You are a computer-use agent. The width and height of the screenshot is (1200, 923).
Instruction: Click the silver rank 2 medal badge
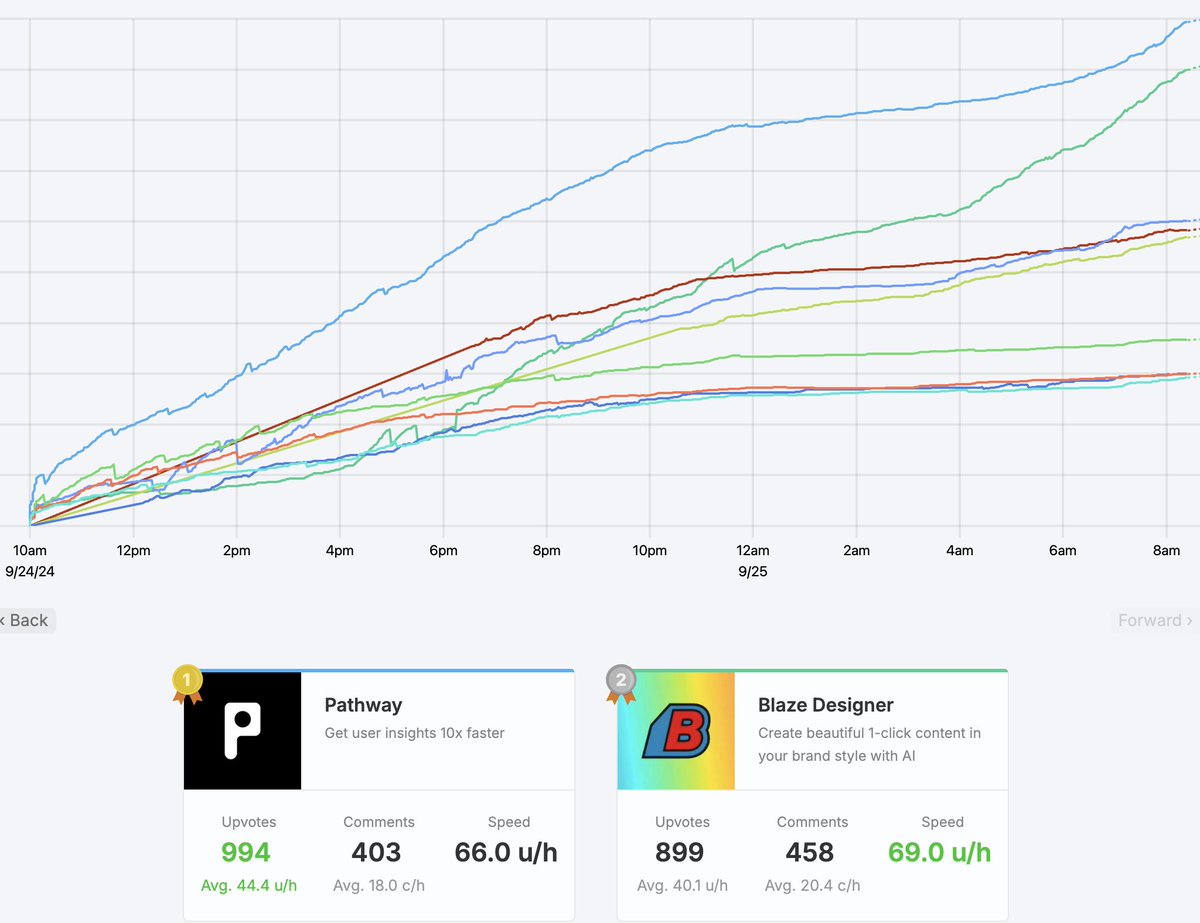click(x=621, y=683)
